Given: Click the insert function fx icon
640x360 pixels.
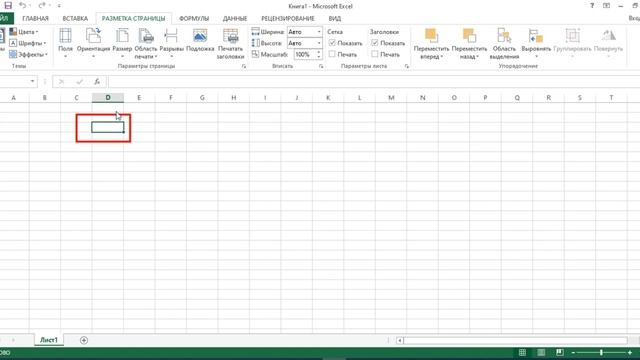Looking at the screenshot, I should pyautogui.click(x=97, y=82).
